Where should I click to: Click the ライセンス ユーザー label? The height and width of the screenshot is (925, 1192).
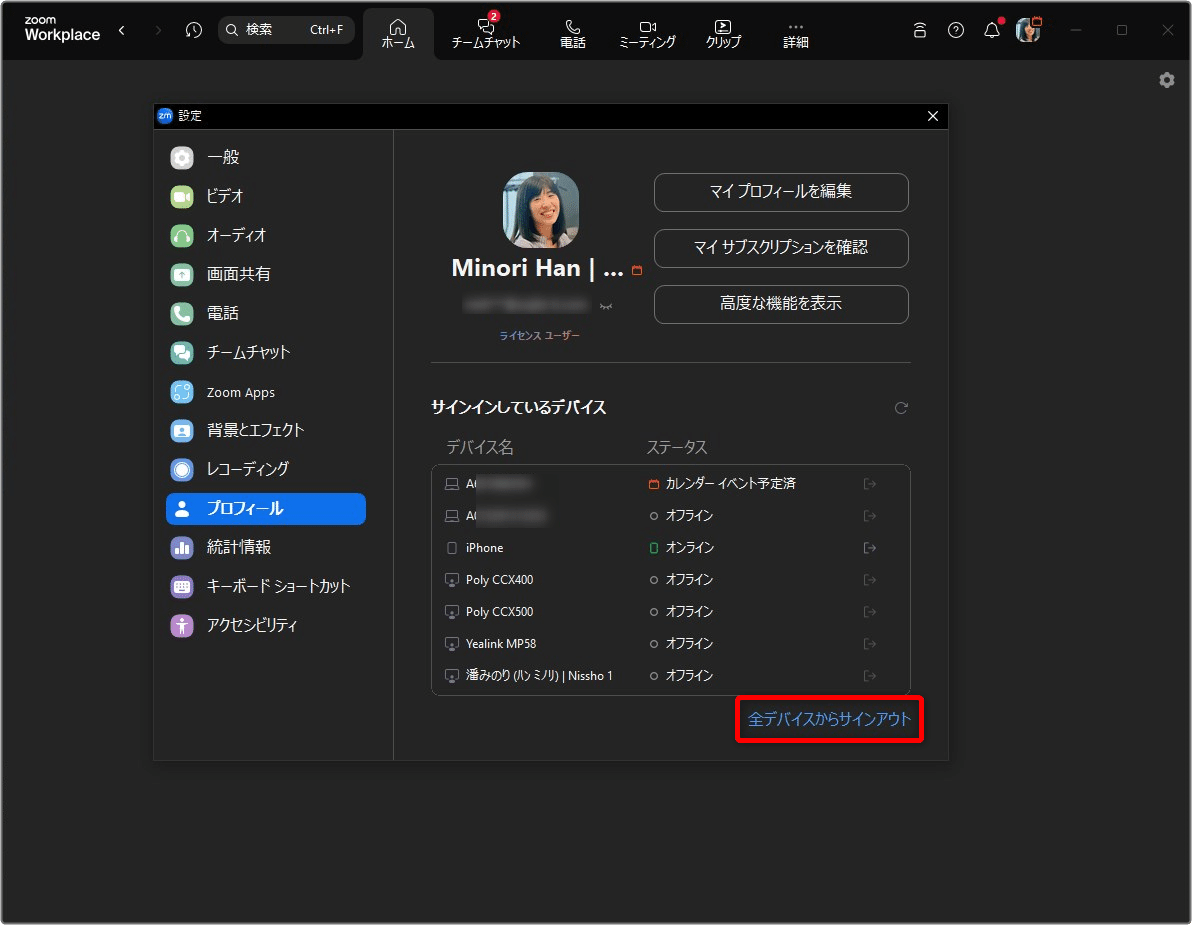coord(539,335)
